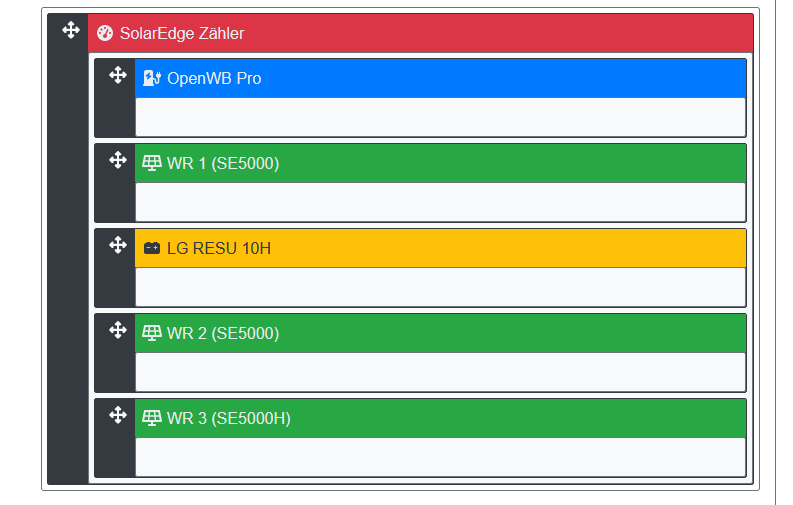Image resolution: width=793 pixels, height=505 pixels.
Task: Click the solar panel icon beside WR 1 (SE5000)
Action: (152, 163)
